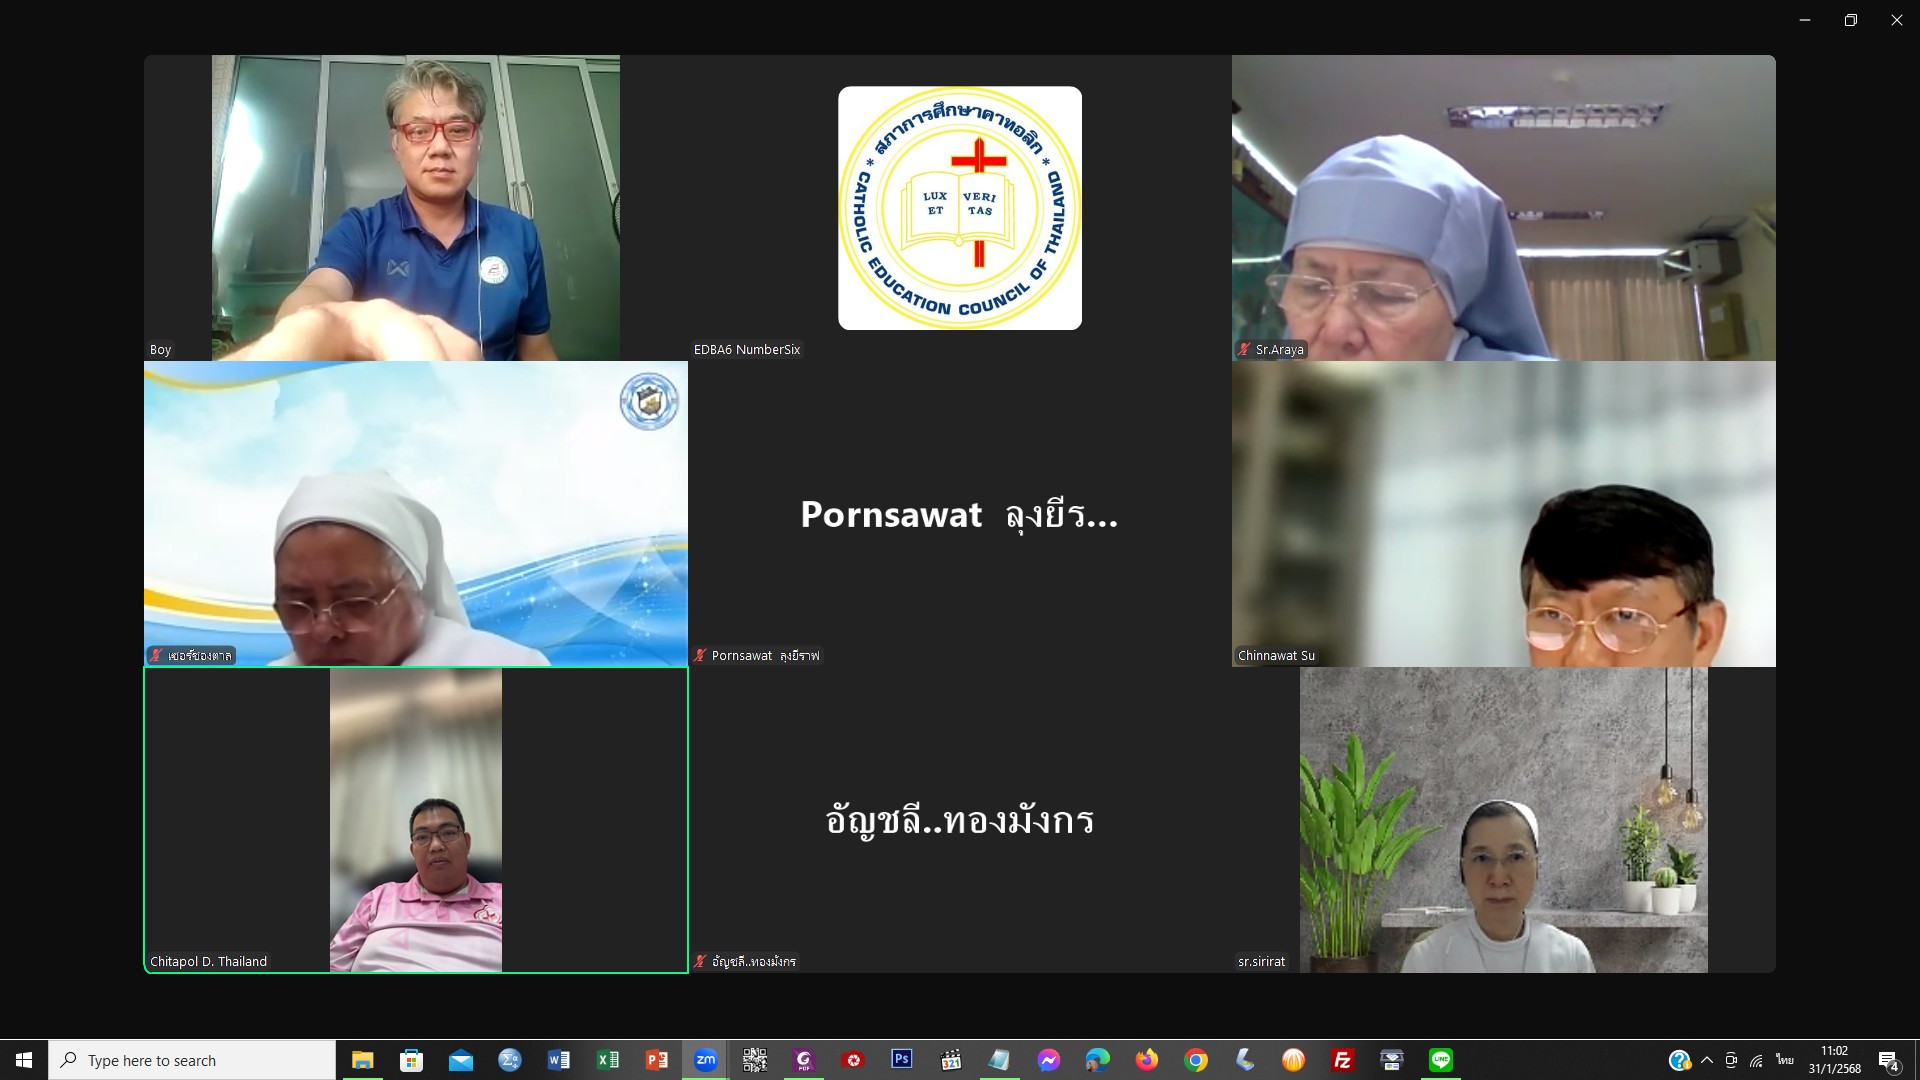
Task: Click the 'sr.sirirat' name label
Action: [x=1261, y=962]
